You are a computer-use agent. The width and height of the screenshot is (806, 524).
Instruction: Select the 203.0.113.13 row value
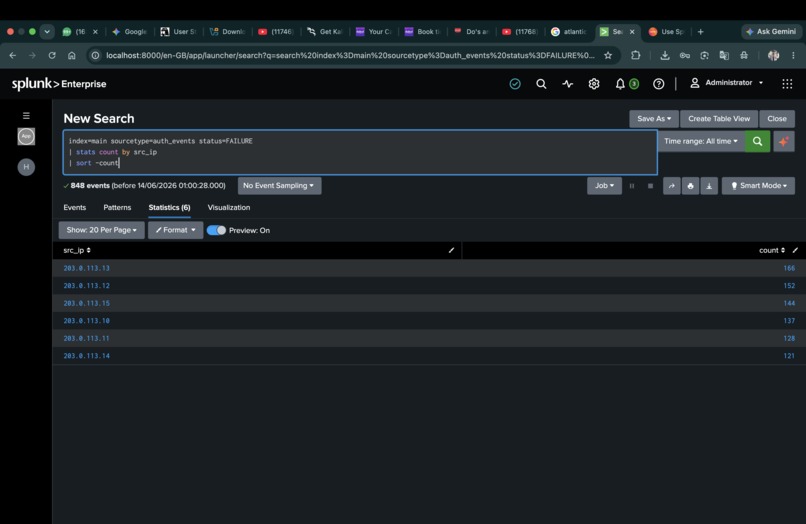click(x=86, y=268)
